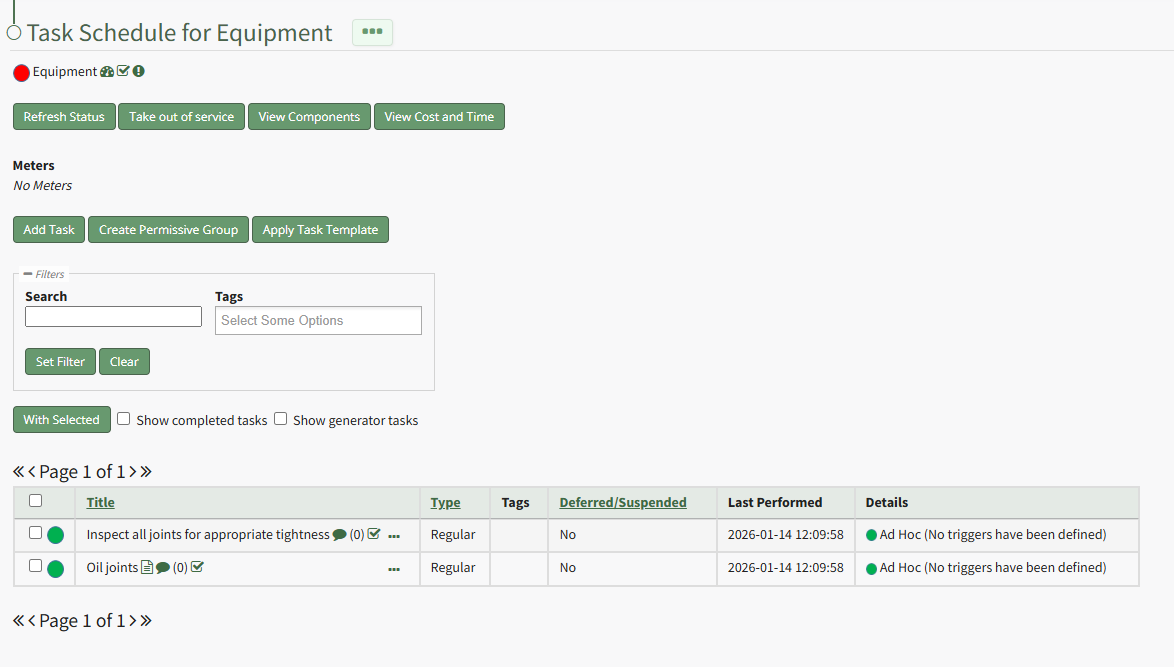This screenshot has height=667, width=1174.
Task: Open the ellipsis menu beside page title
Action: (372, 32)
